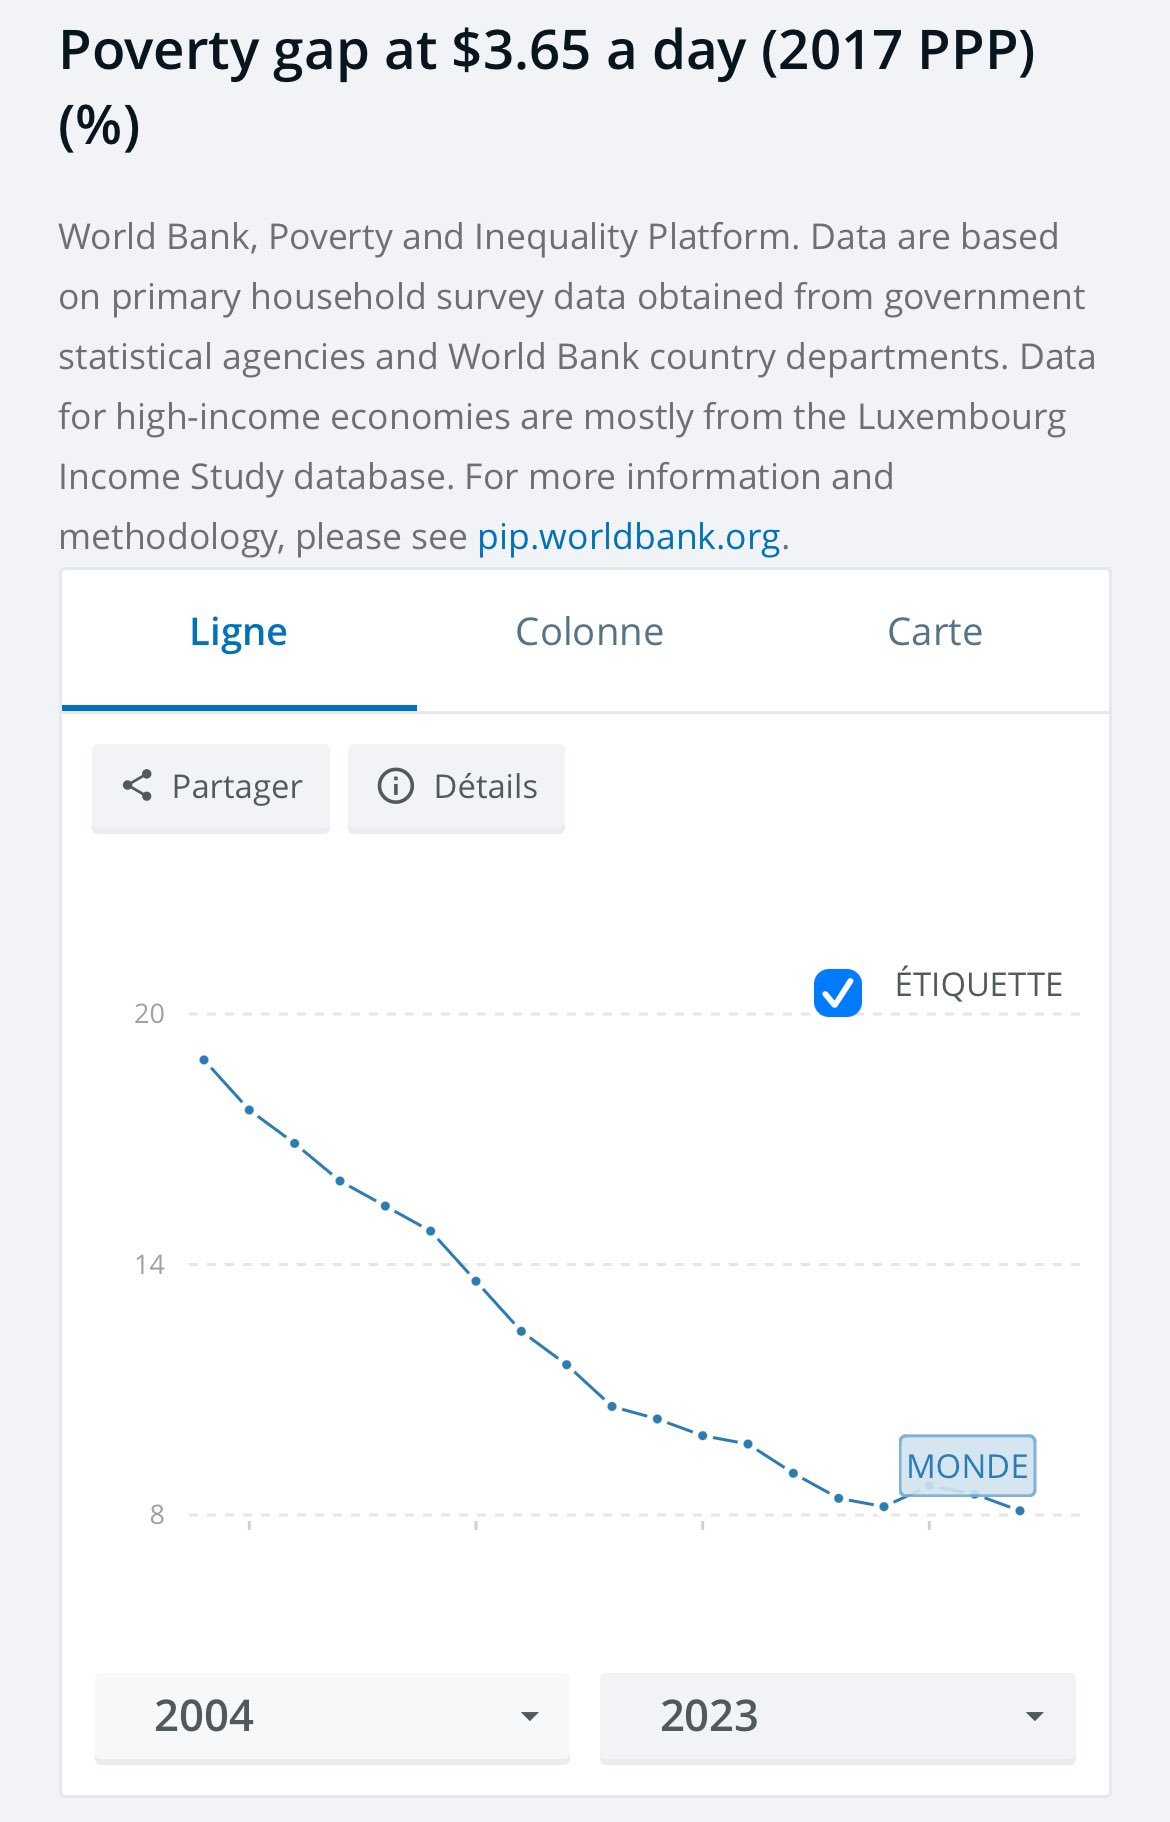Switch to the Ligne tab
1170x1822 pixels.
coord(239,633)
